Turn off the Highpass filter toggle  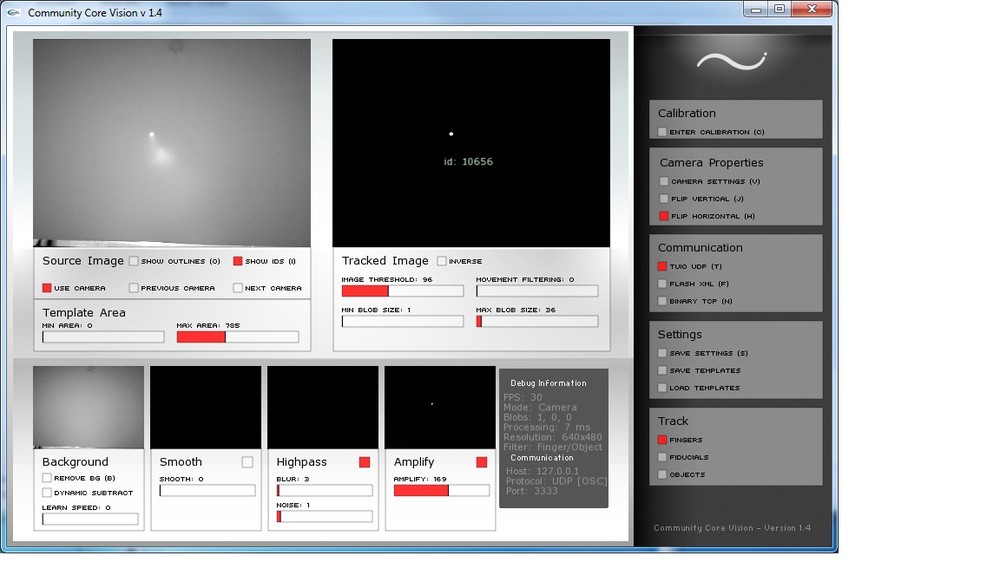365,462
